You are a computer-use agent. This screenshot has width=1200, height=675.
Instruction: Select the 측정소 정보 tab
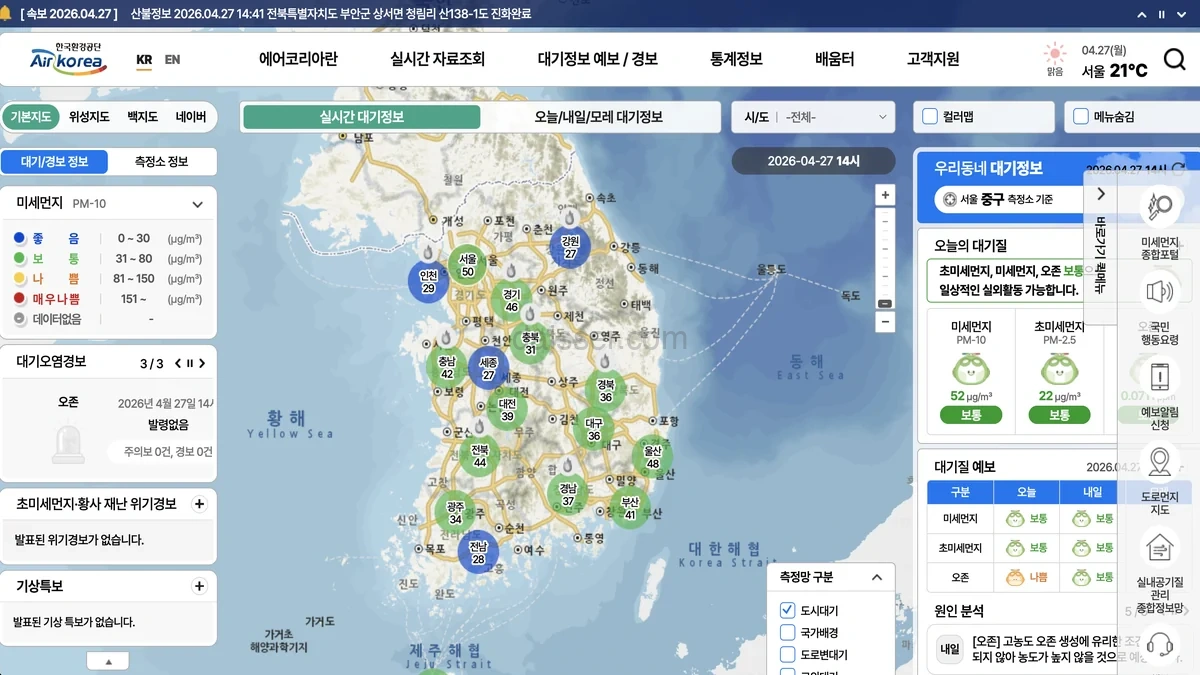pos(161,162)
